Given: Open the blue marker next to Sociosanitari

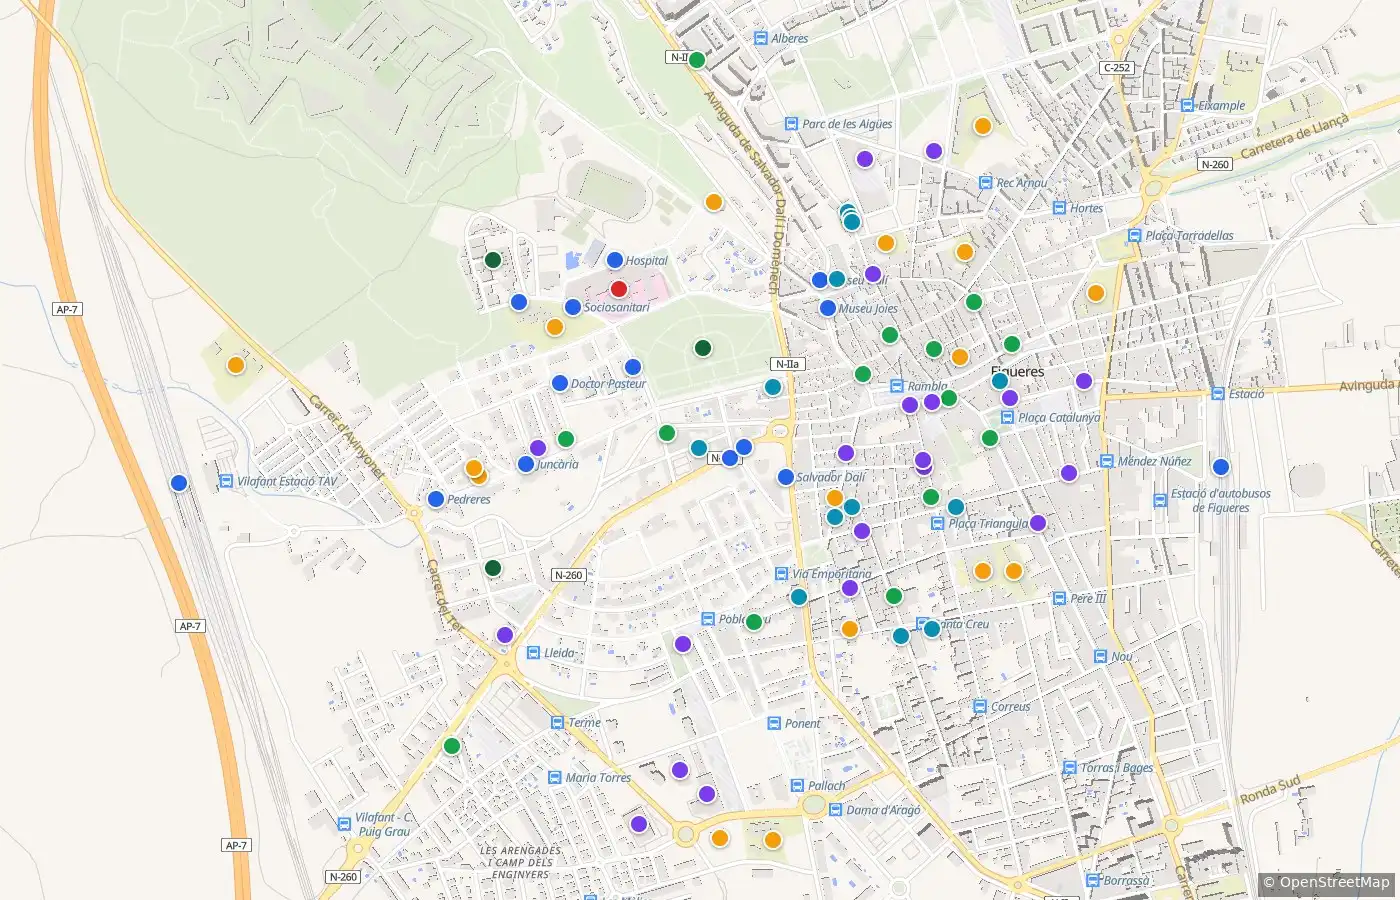Looking at the screenshot, I should (573, 307).
